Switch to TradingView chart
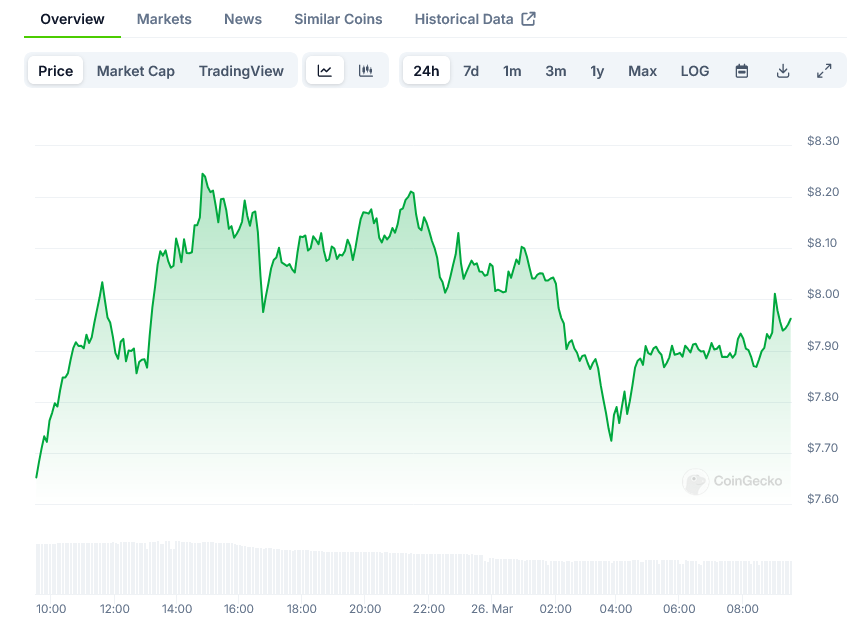Screen dimensions: 847x632 (241, 71)
